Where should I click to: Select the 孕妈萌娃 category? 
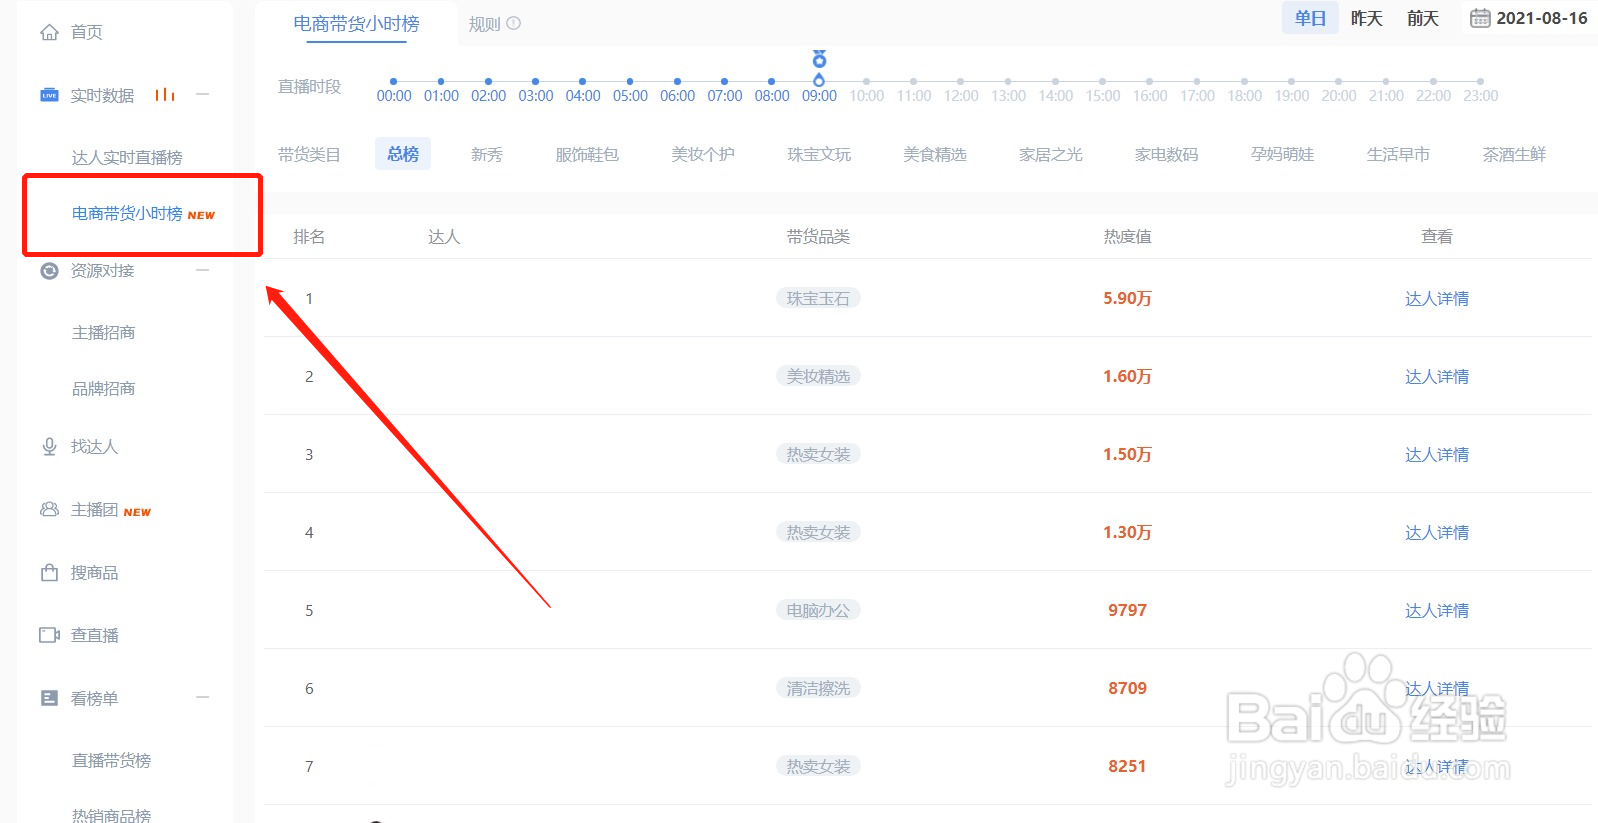[1282, 154]
